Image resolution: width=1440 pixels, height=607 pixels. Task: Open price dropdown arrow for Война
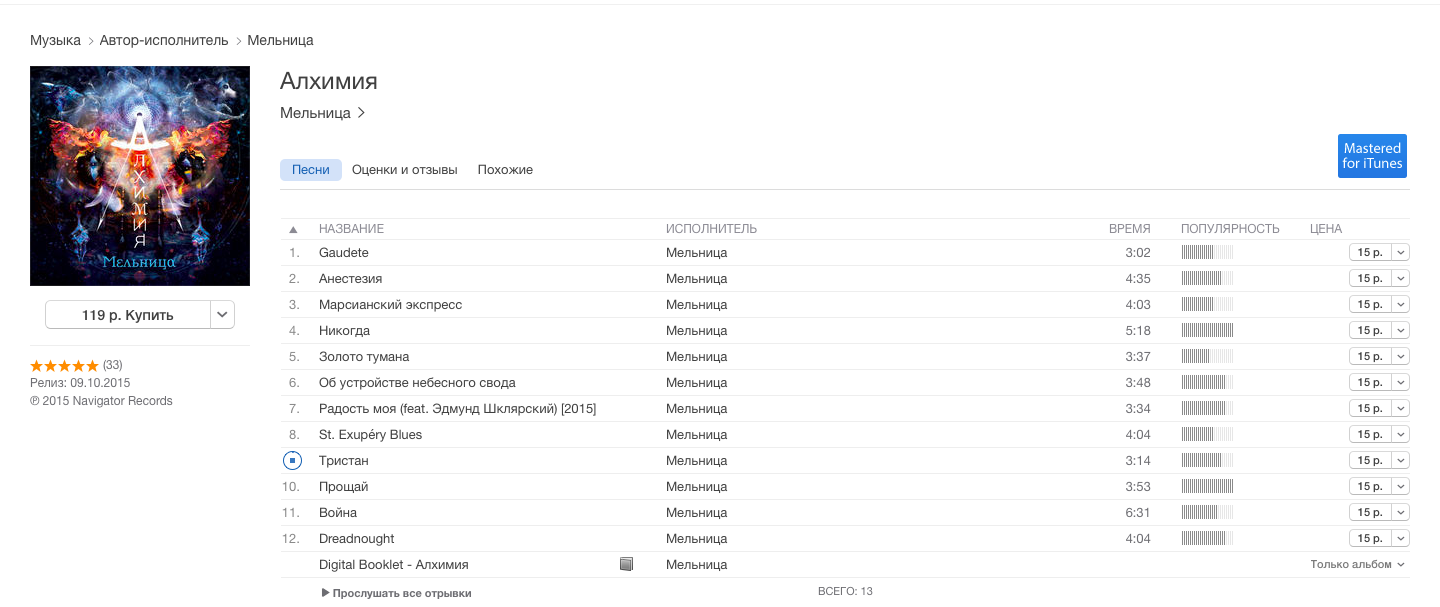[x=1401, y=512]
